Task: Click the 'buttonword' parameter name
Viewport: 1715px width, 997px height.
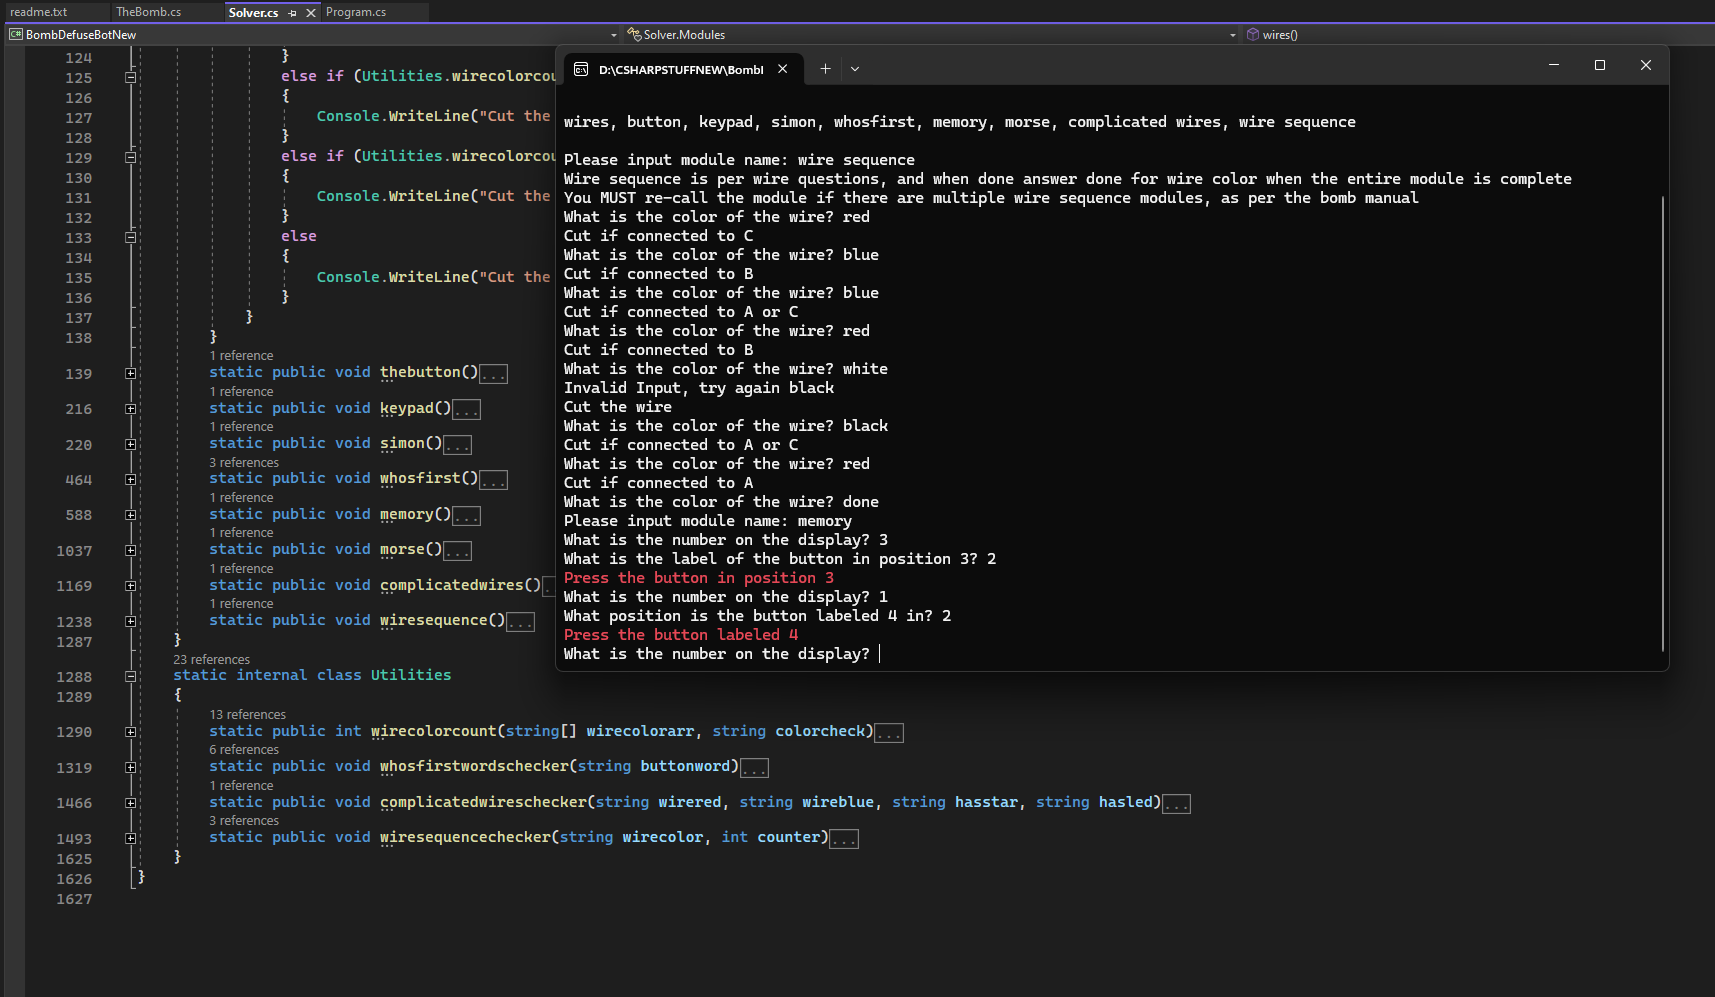Action: (x=685, y=766)
